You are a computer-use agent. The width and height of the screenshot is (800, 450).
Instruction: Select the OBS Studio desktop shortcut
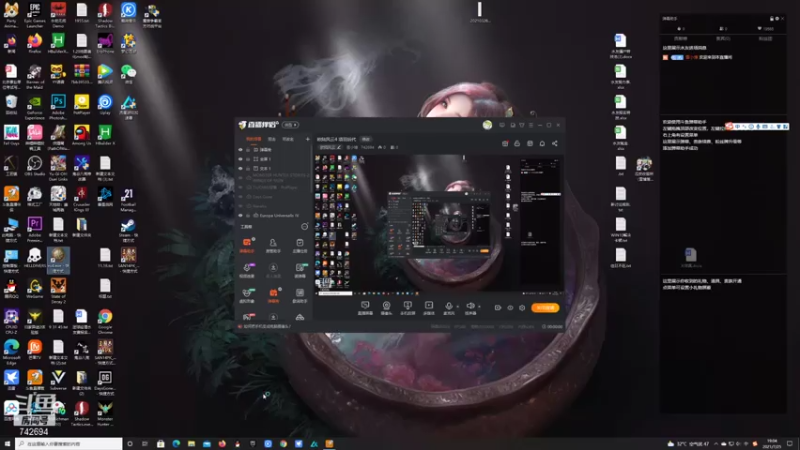35,166
